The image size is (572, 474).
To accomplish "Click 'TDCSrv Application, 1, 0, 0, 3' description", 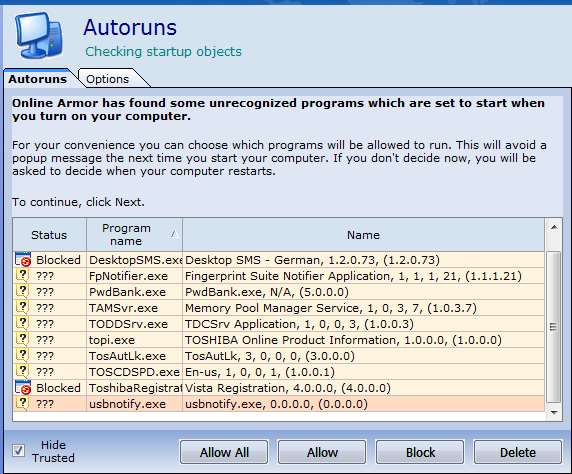I will pos(299,324).
